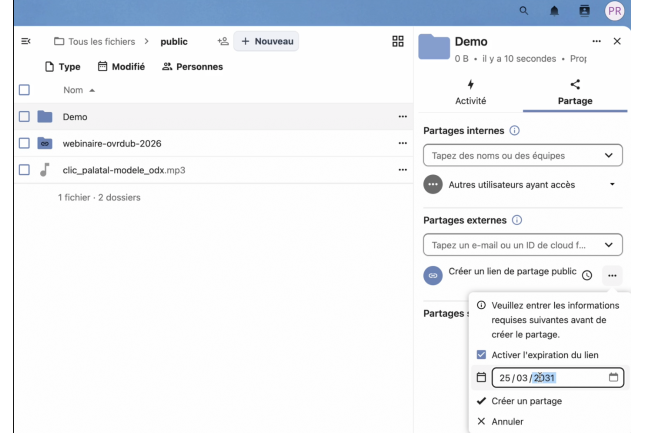Click the Autres utilisateurs round icon
The image size is (650, 433).
pyautogui.click(x=433, y=185)
